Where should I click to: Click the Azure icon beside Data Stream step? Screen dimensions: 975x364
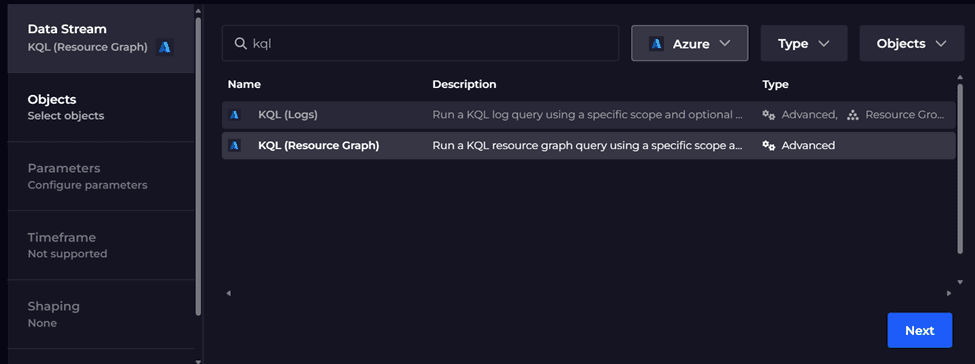(x=165, y=47)
